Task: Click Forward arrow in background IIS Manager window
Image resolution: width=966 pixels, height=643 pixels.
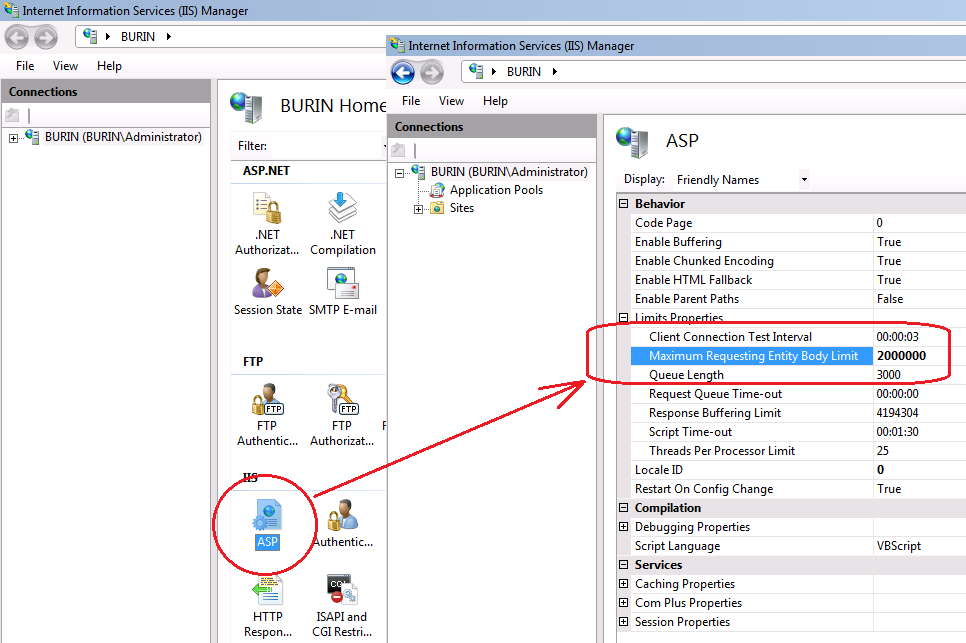Action: tap(46, 38)
